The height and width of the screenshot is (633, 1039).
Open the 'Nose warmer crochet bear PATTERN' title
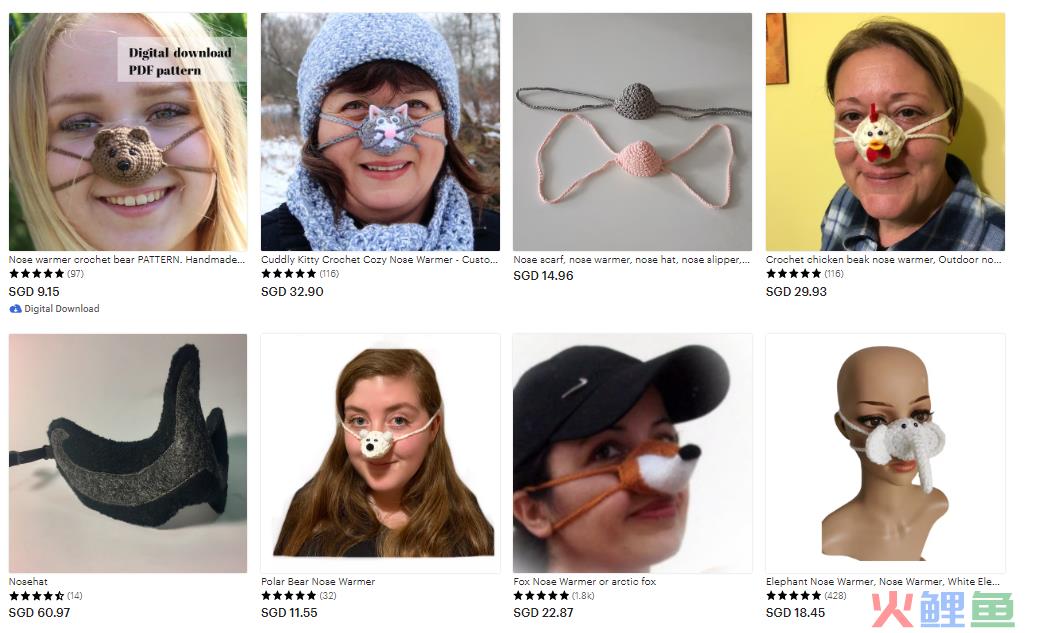[x=127, y=260]
